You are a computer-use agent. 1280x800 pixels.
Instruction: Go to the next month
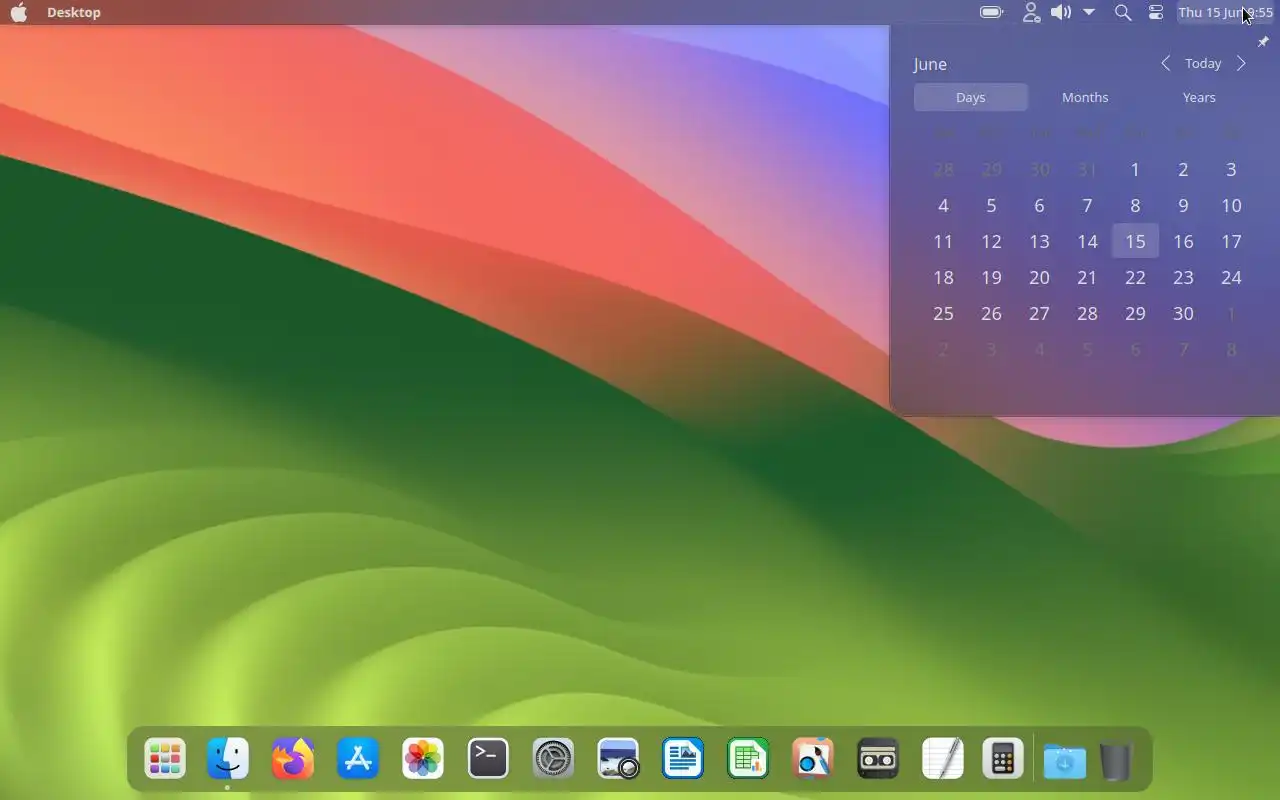coord(1241,63)
